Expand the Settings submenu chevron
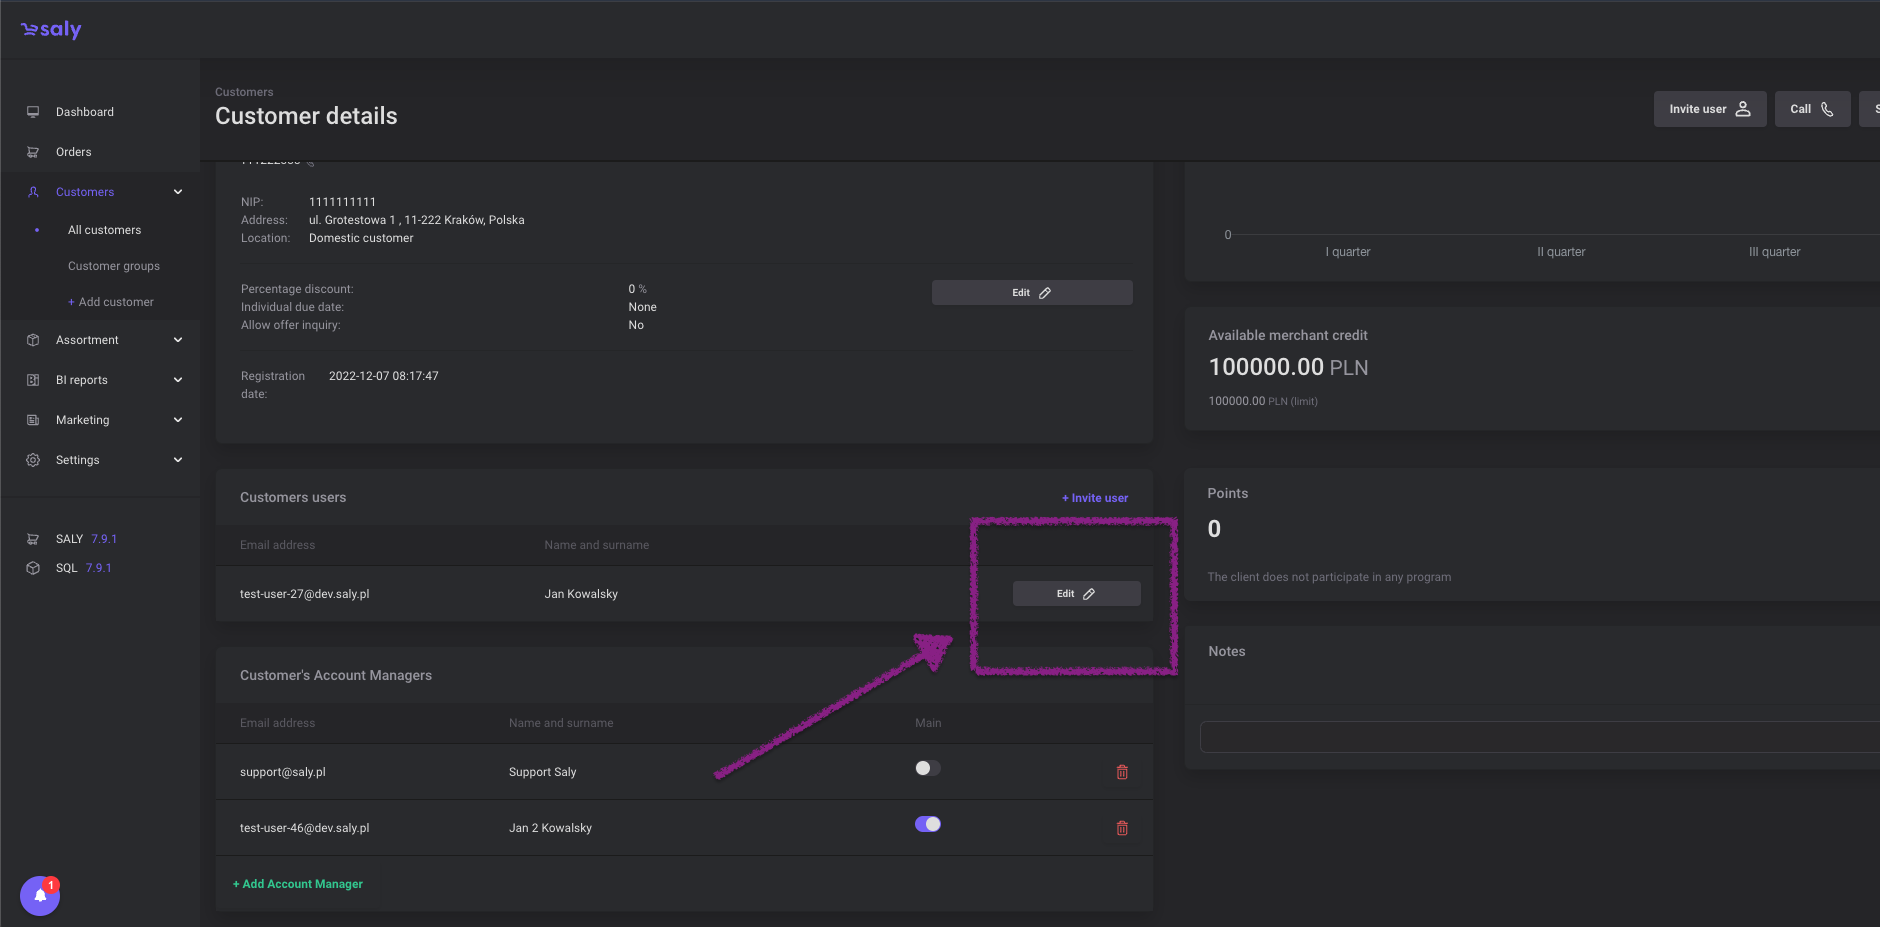 point(178,460)
